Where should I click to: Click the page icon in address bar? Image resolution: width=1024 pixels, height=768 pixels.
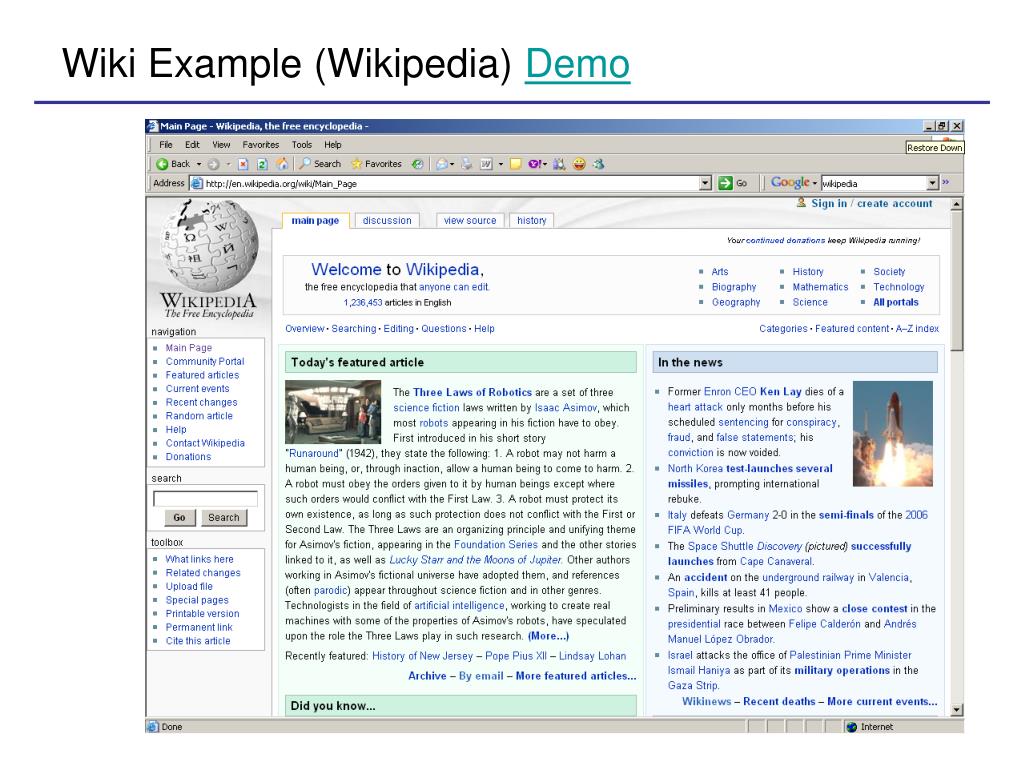tap(197, 184)
